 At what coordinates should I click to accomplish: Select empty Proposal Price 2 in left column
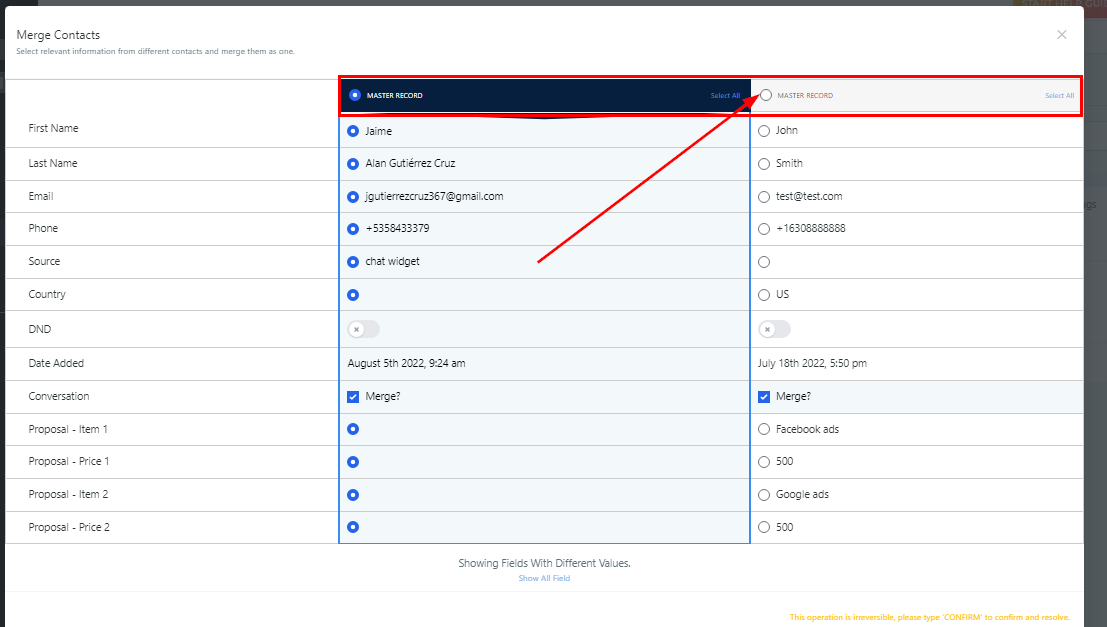coord(353,527)
